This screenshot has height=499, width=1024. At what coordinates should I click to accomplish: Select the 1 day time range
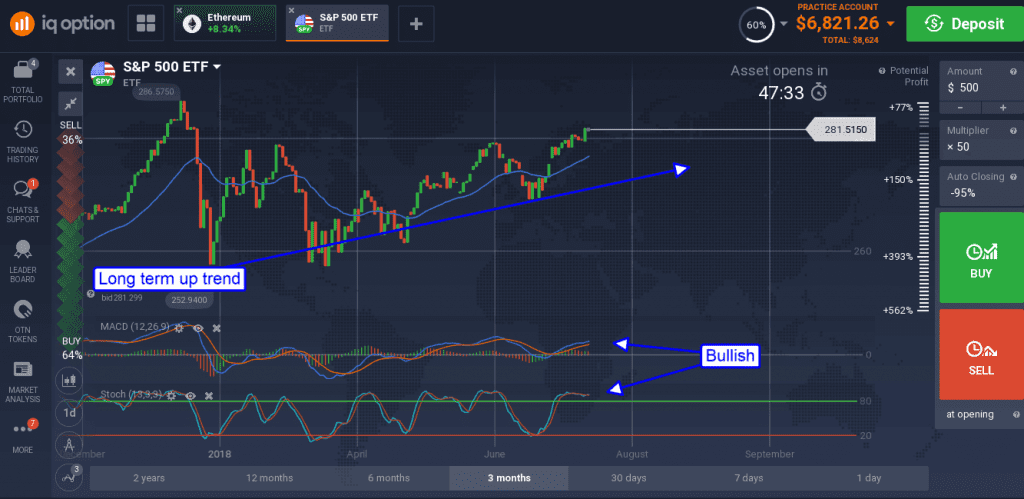pyautogui.click(x=869, y=478)
